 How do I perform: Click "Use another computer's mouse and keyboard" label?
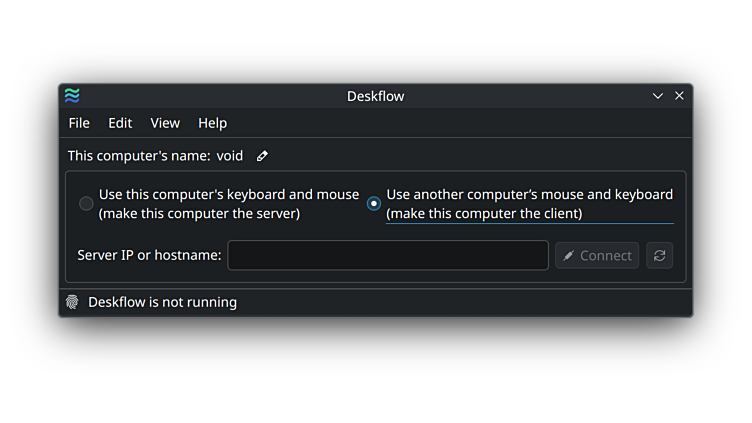(529, 195)
